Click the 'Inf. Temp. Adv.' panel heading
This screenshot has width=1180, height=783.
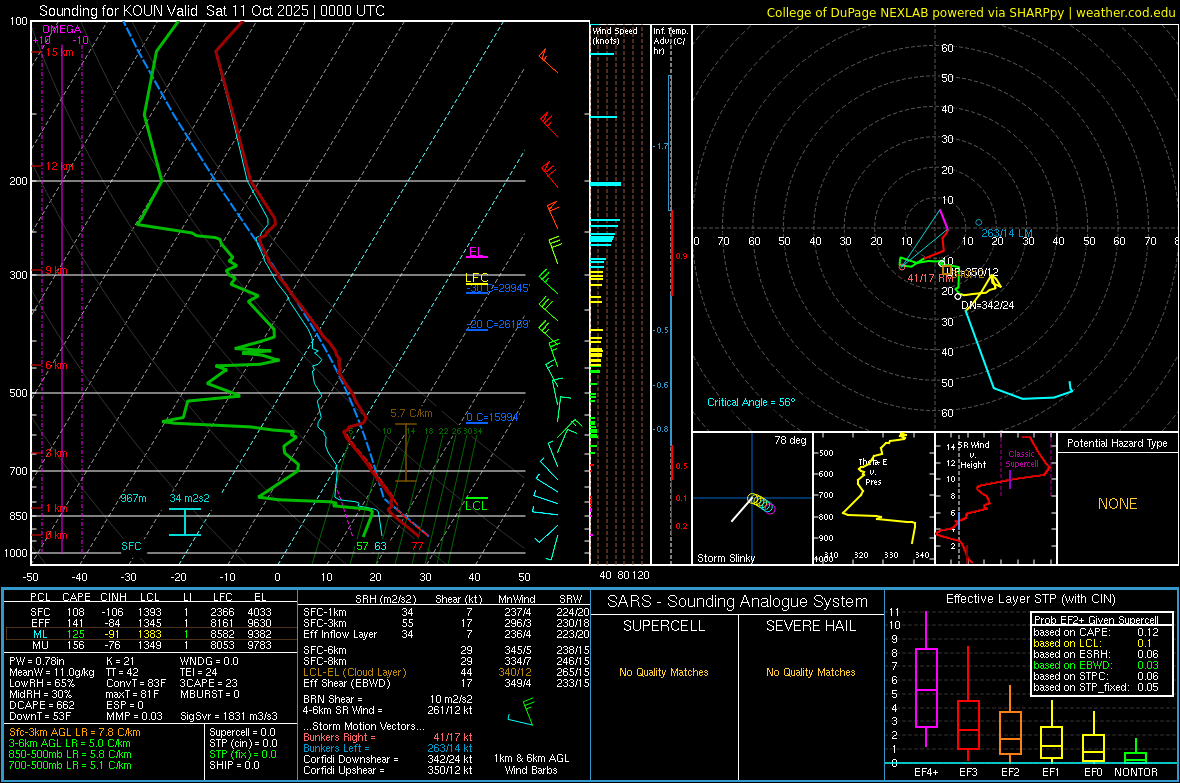click(x=670, y=41)
